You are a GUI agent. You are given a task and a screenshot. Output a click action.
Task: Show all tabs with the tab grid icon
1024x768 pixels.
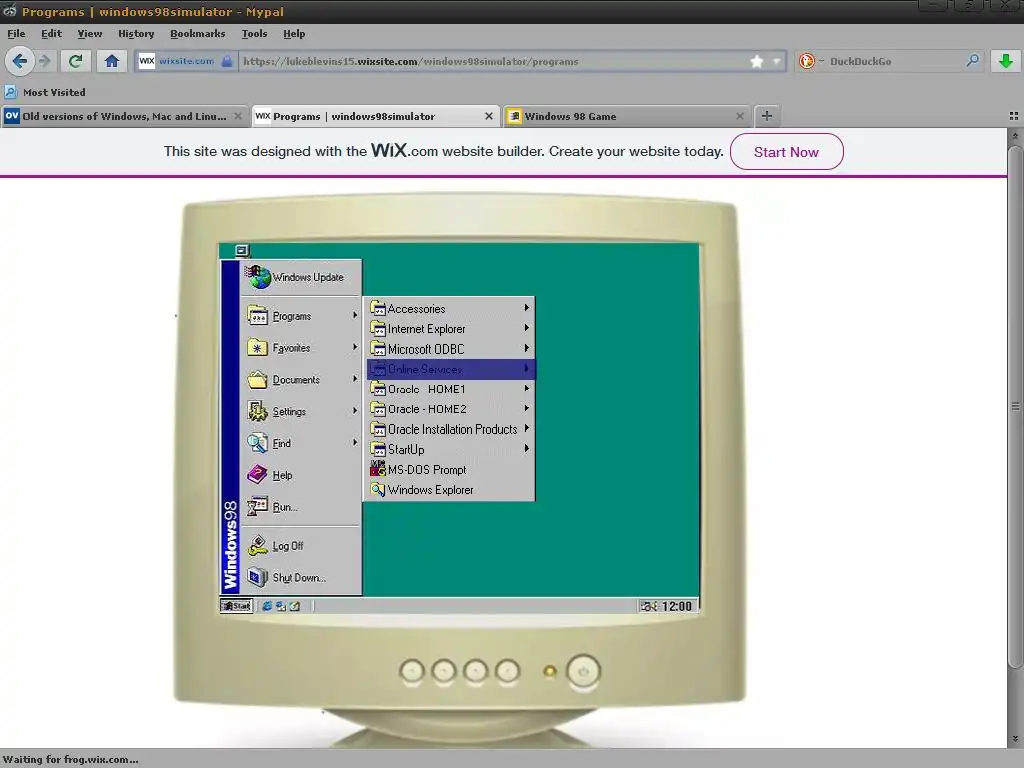click(x=1014, y=116)
